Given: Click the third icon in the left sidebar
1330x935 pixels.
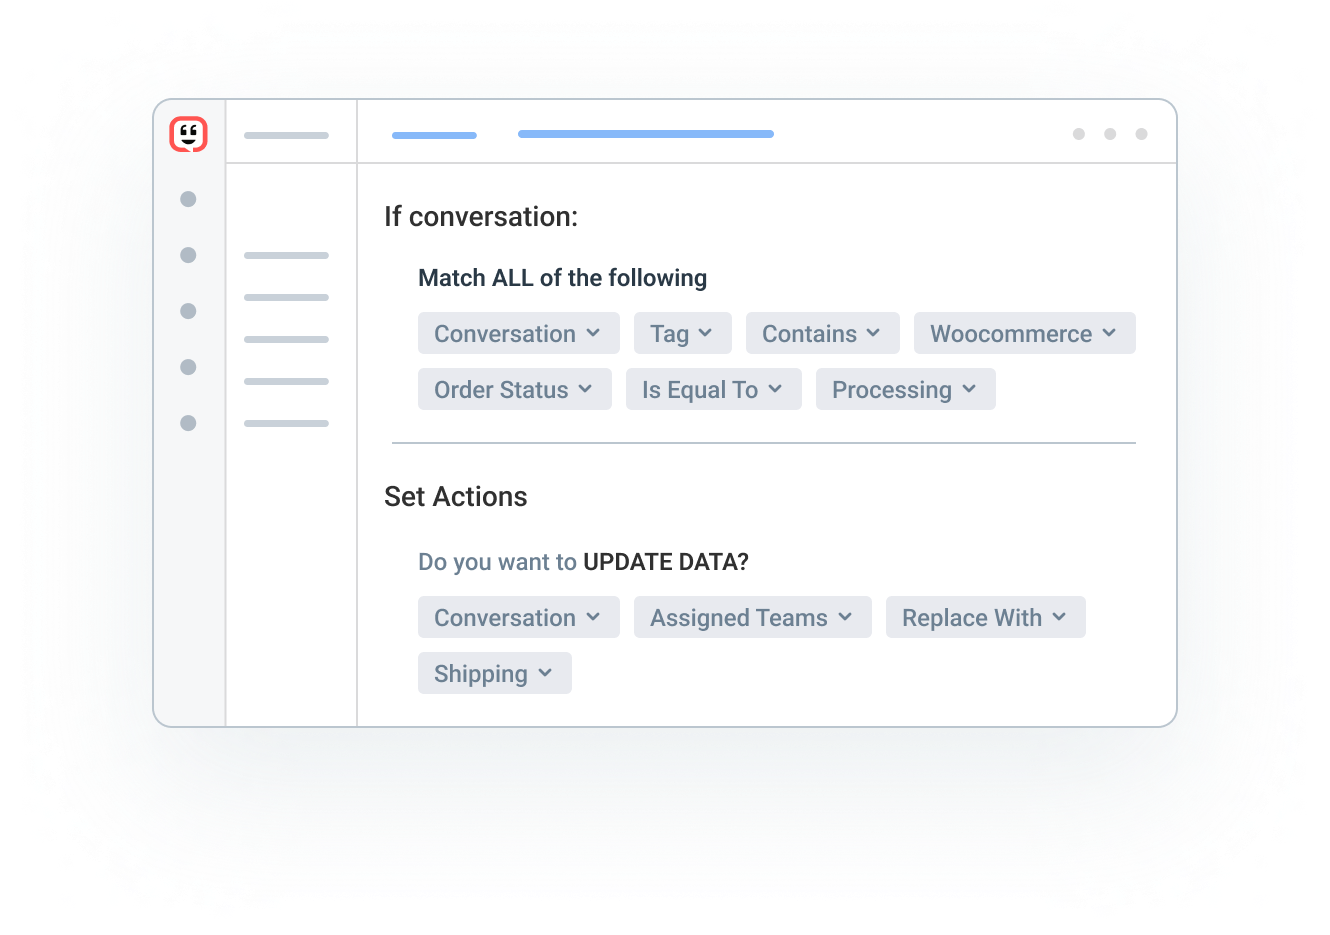Looking at the screenshot, I should (x=188, y=311).
